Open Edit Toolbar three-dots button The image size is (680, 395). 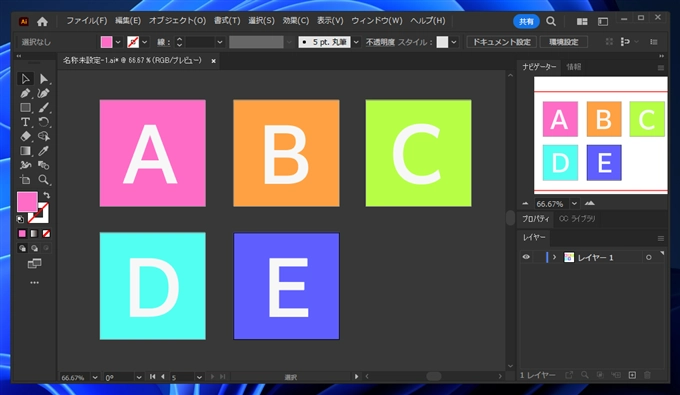click(34, 283)
